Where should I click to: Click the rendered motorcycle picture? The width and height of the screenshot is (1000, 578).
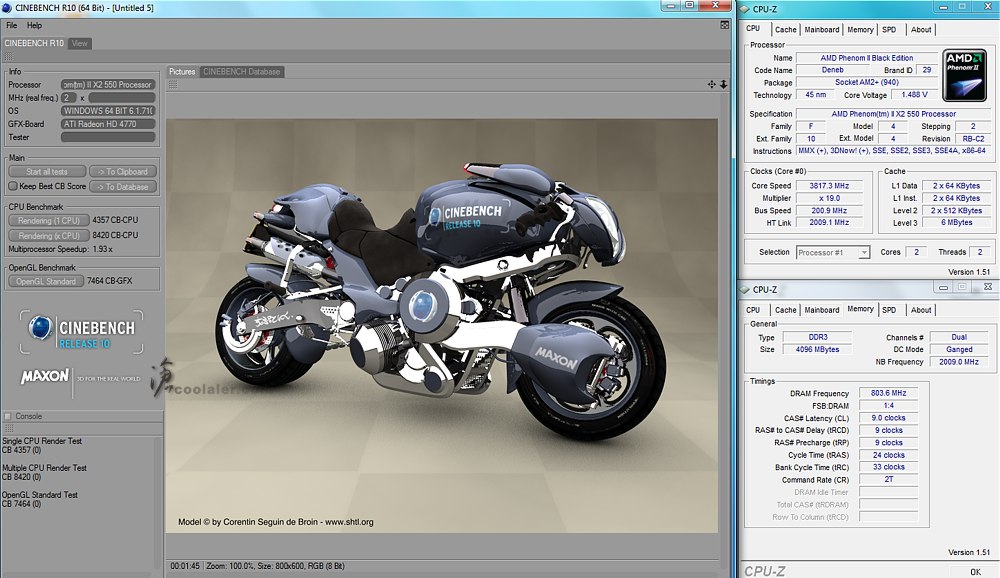tap(442, 325)
